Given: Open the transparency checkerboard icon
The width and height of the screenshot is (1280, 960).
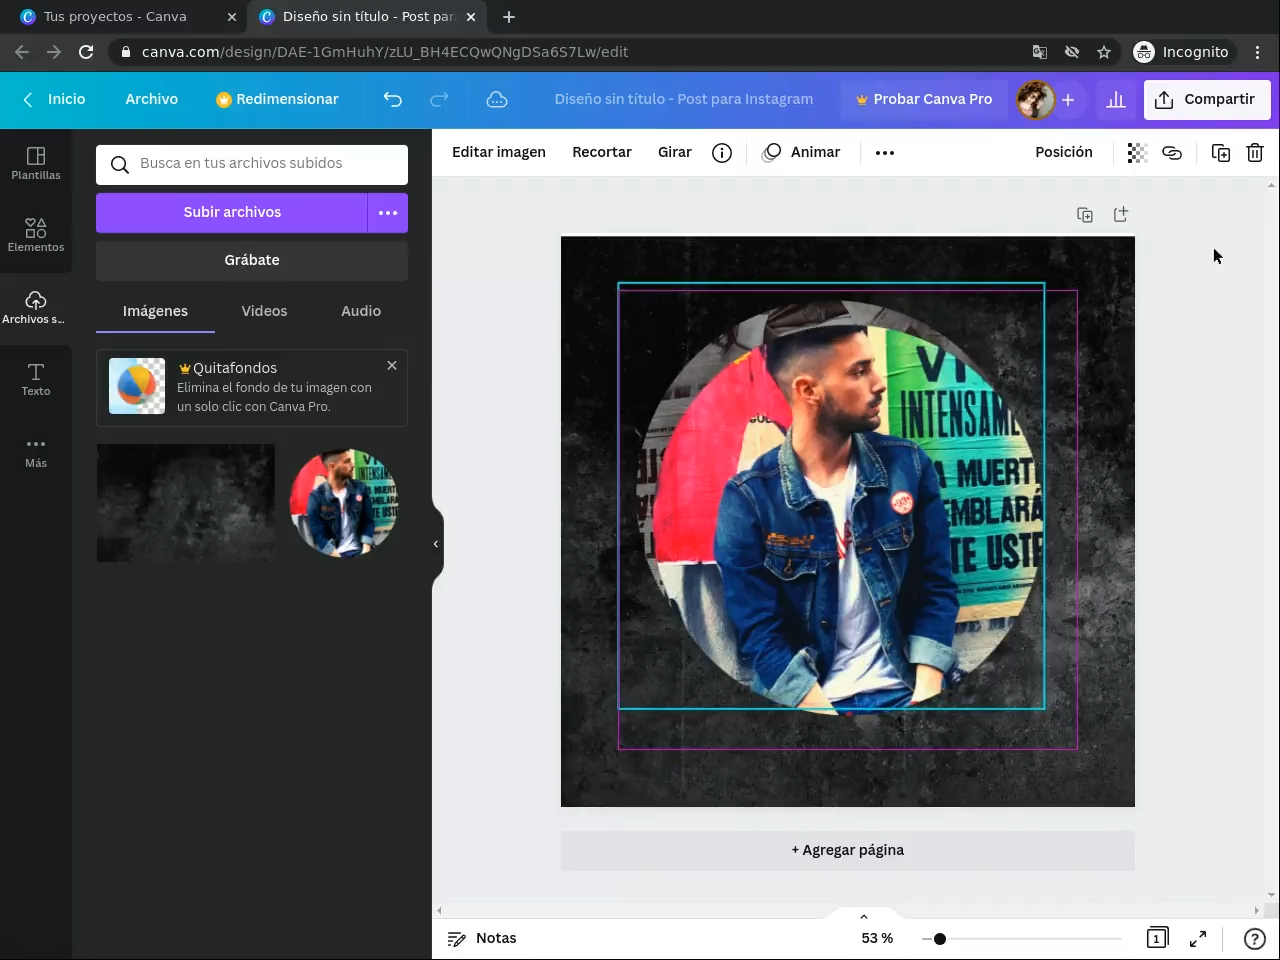Looking at the screenshot, I should click(x=1137, y=152).
